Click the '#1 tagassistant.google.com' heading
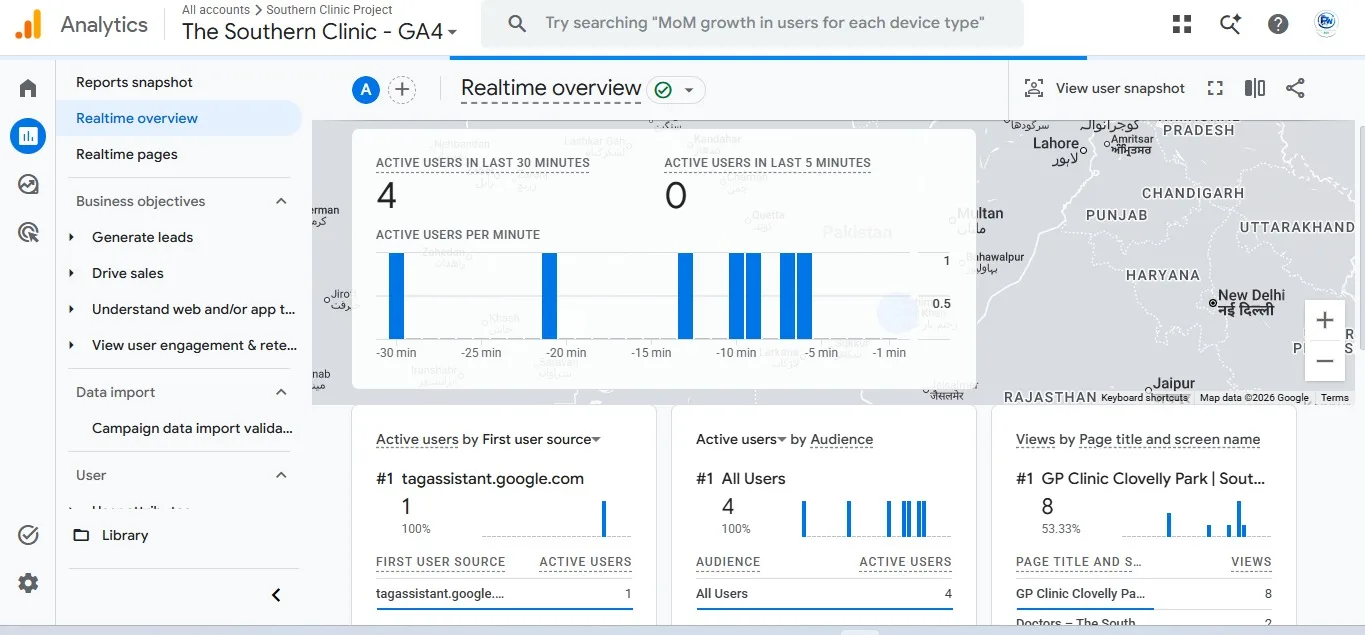Viewport: 1365px width, 635px height. 480,479
